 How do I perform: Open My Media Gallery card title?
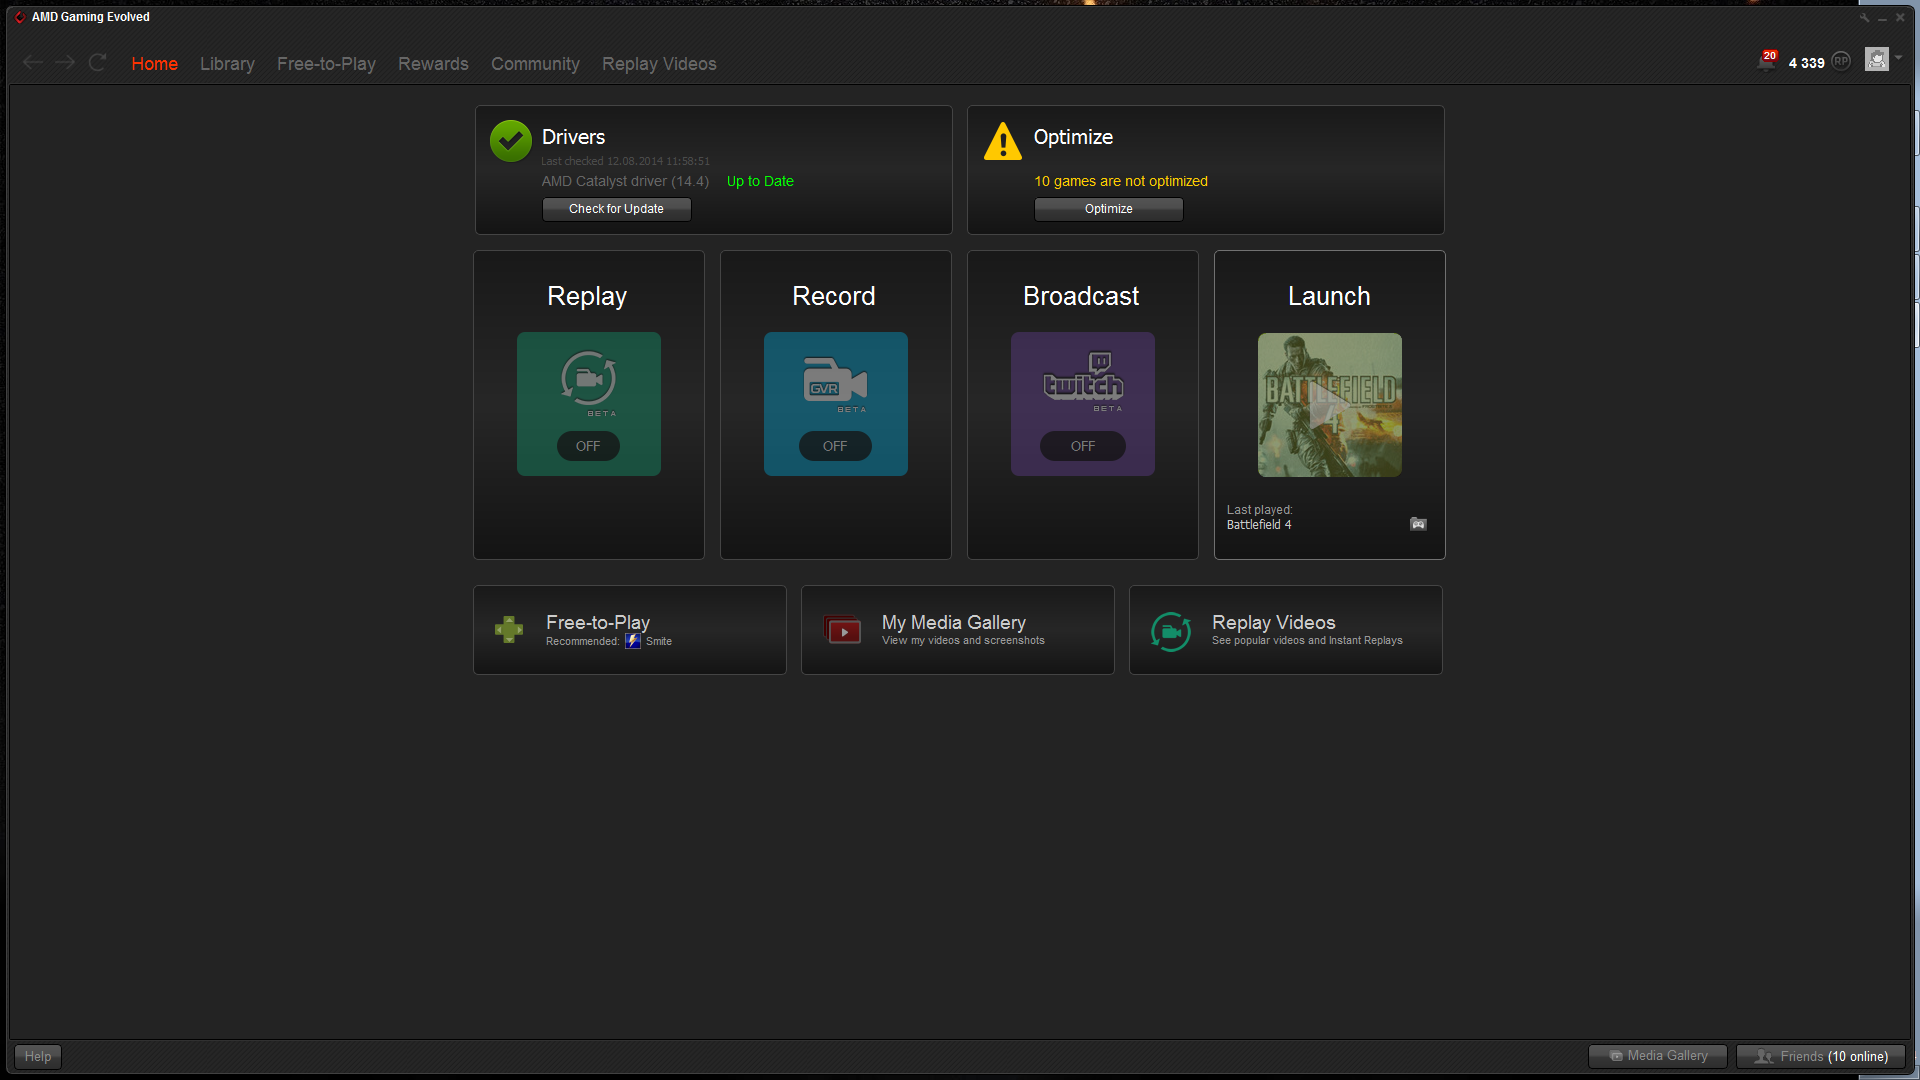[954, 622]
